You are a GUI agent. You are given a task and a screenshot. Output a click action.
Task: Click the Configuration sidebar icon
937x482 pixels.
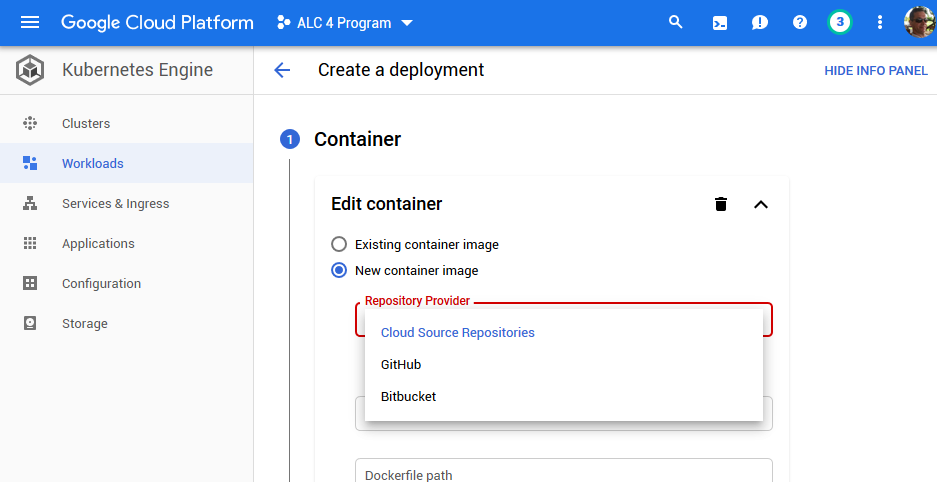click(x=30, y=283)
